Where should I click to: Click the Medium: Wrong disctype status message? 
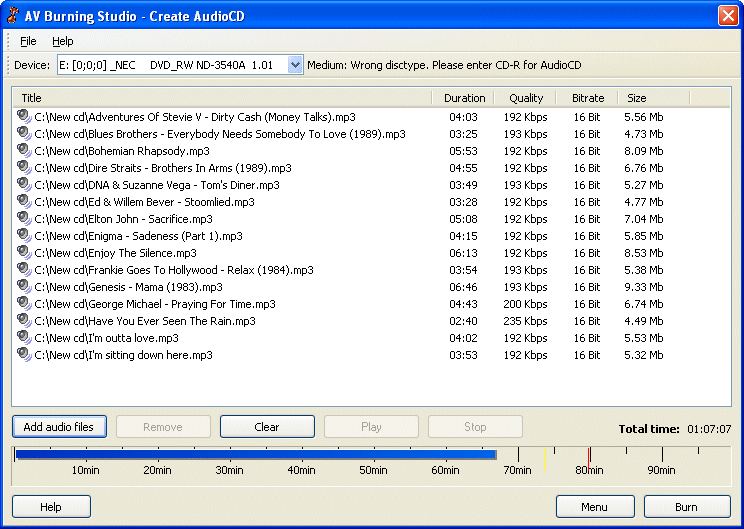tap(444, 65)
